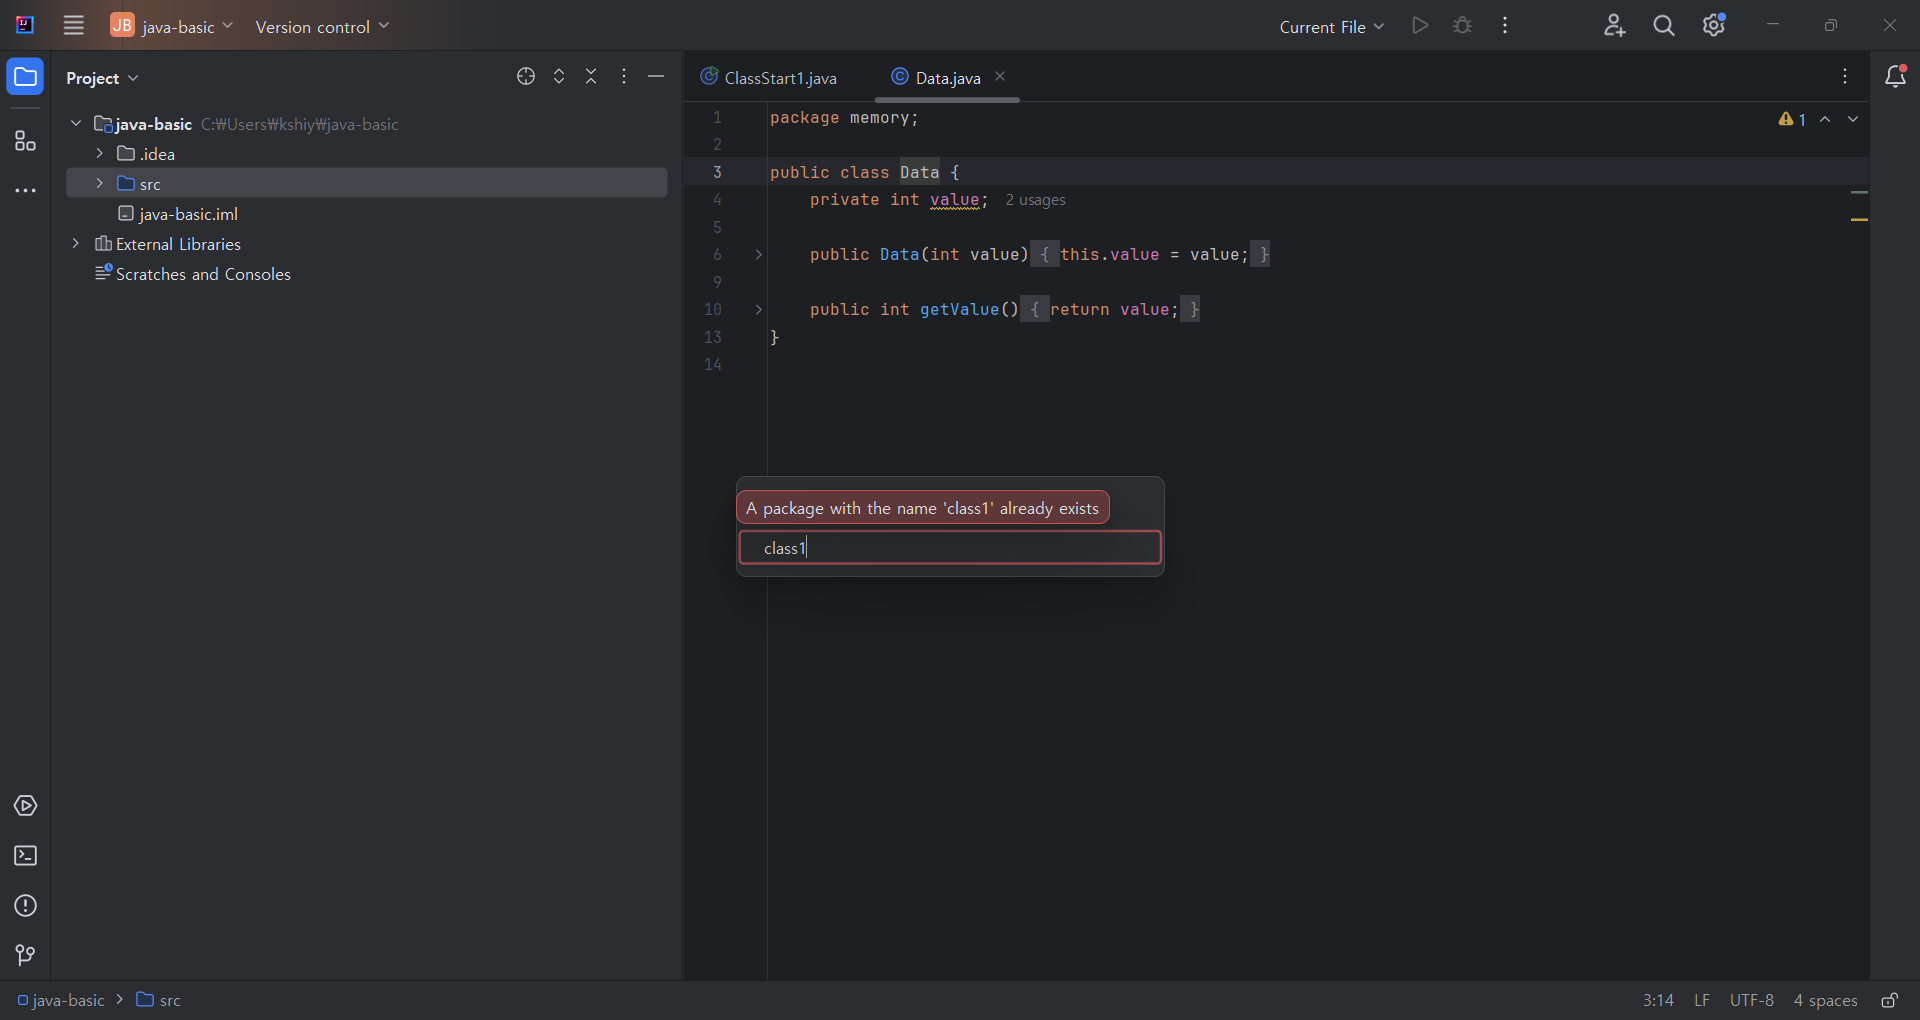1920x1020 pixels.
Task: Toggle read-only lock icon in status bar
Action: coord(1890,1000)
